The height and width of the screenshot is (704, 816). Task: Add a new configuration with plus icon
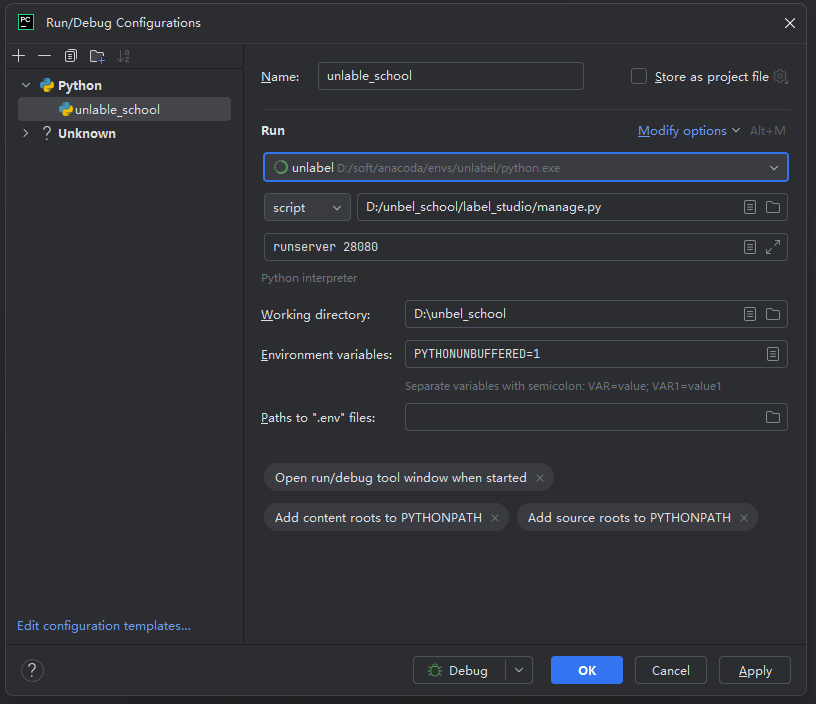point(19,56)
